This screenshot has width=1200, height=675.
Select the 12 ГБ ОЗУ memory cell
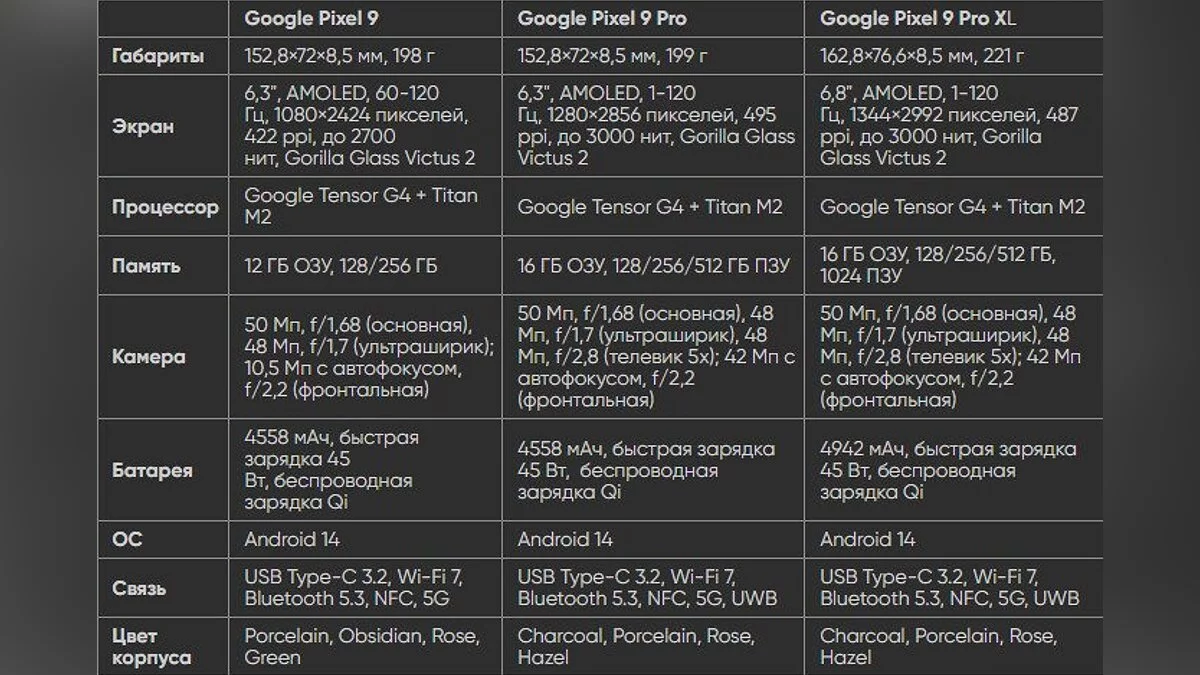coord(341,266)
